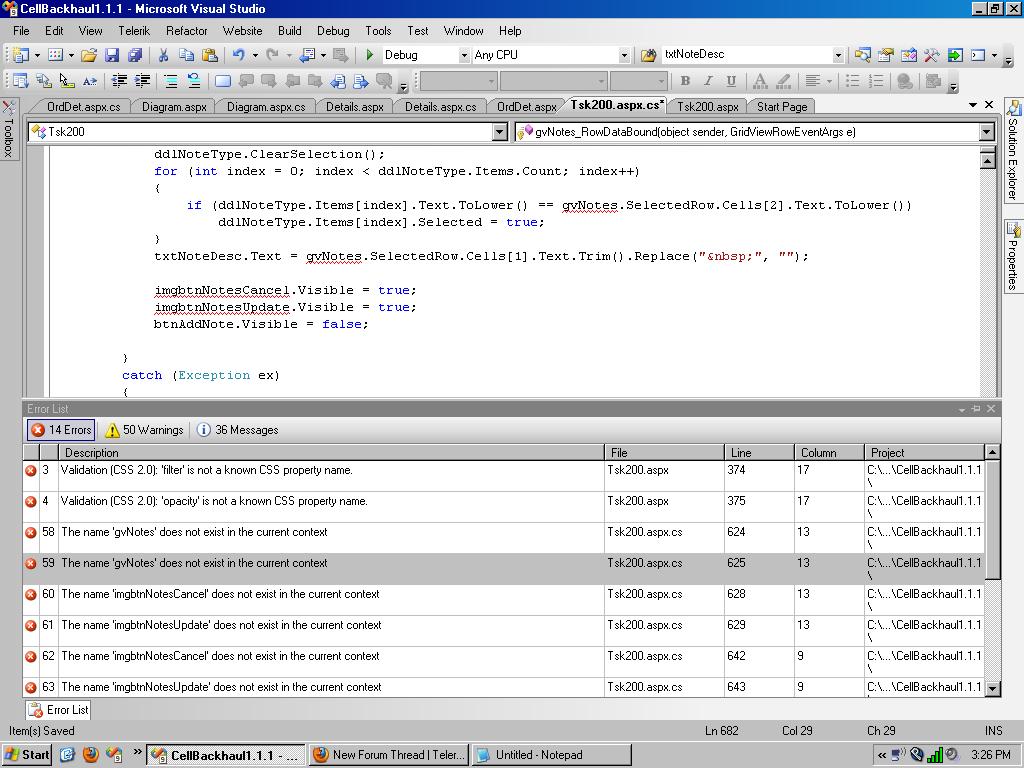Click the Save floppy disk icon
The image size is (1024, 768).
click(x=112, y=55)
